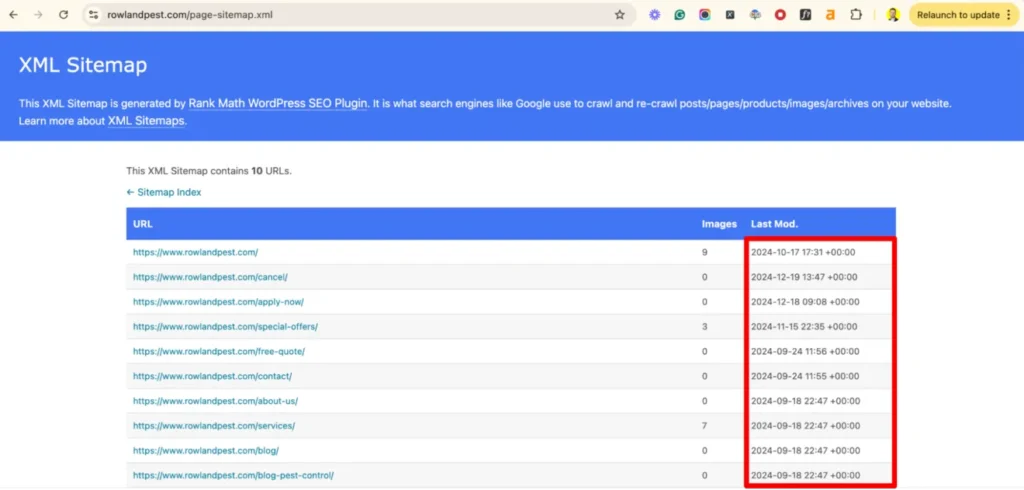Open the rowlandpest.com/cancel/ URL
The width and height of the screenshot is (1024, 490).
[x=209, y=277]
